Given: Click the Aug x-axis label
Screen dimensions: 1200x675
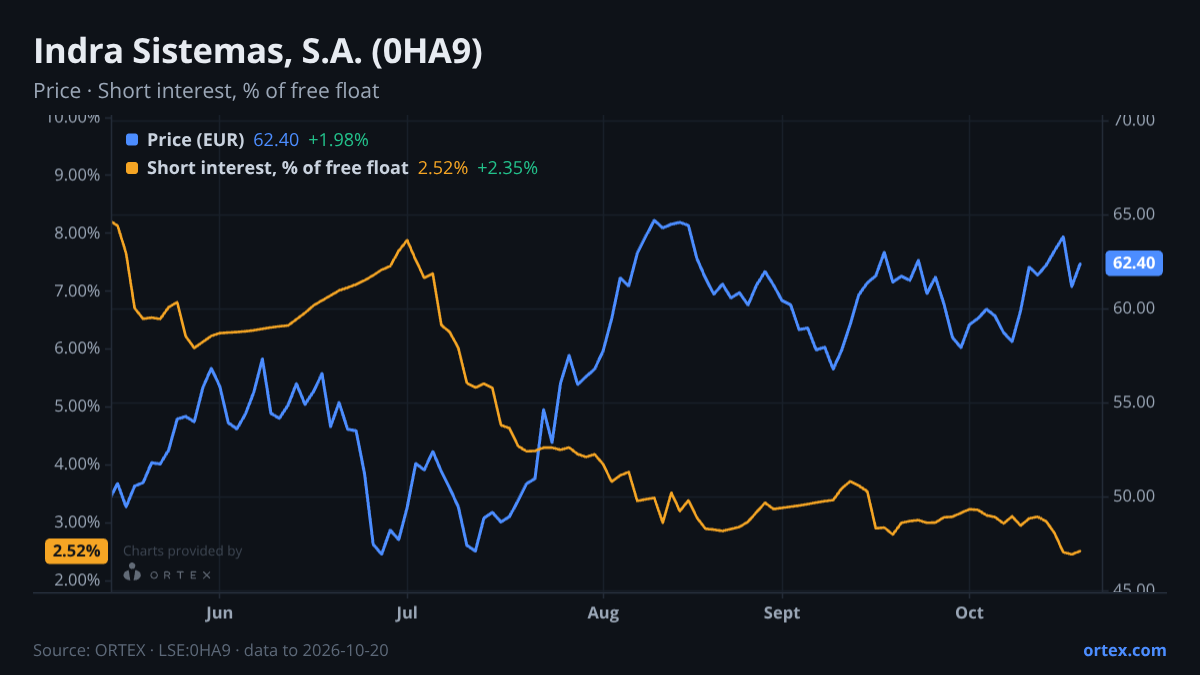Looking at the screenshot, I should [603, 612].
